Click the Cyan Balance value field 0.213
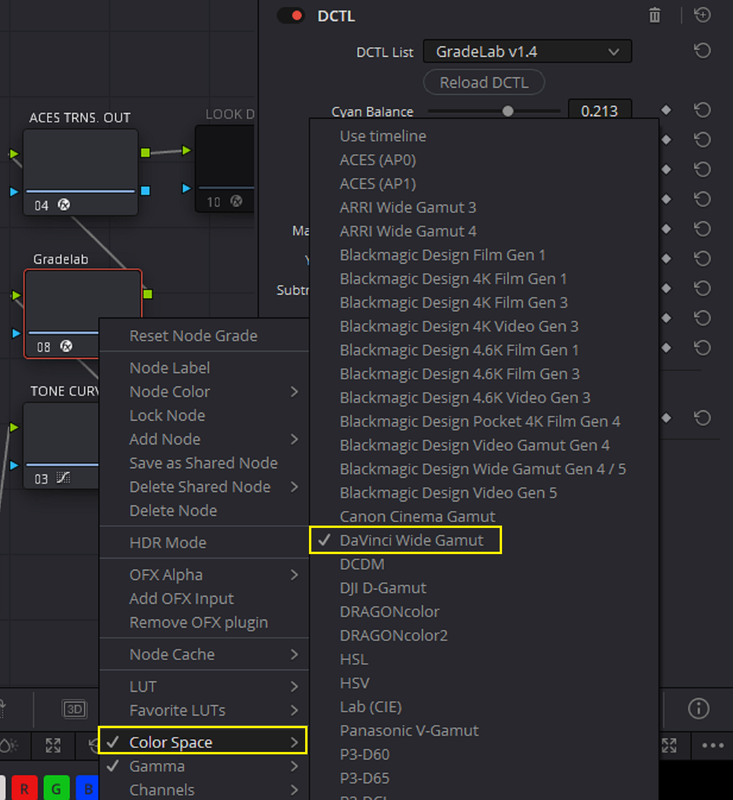The width and height of the screenshot is (733, 800). pyautogui.click(x=600, y=110)
